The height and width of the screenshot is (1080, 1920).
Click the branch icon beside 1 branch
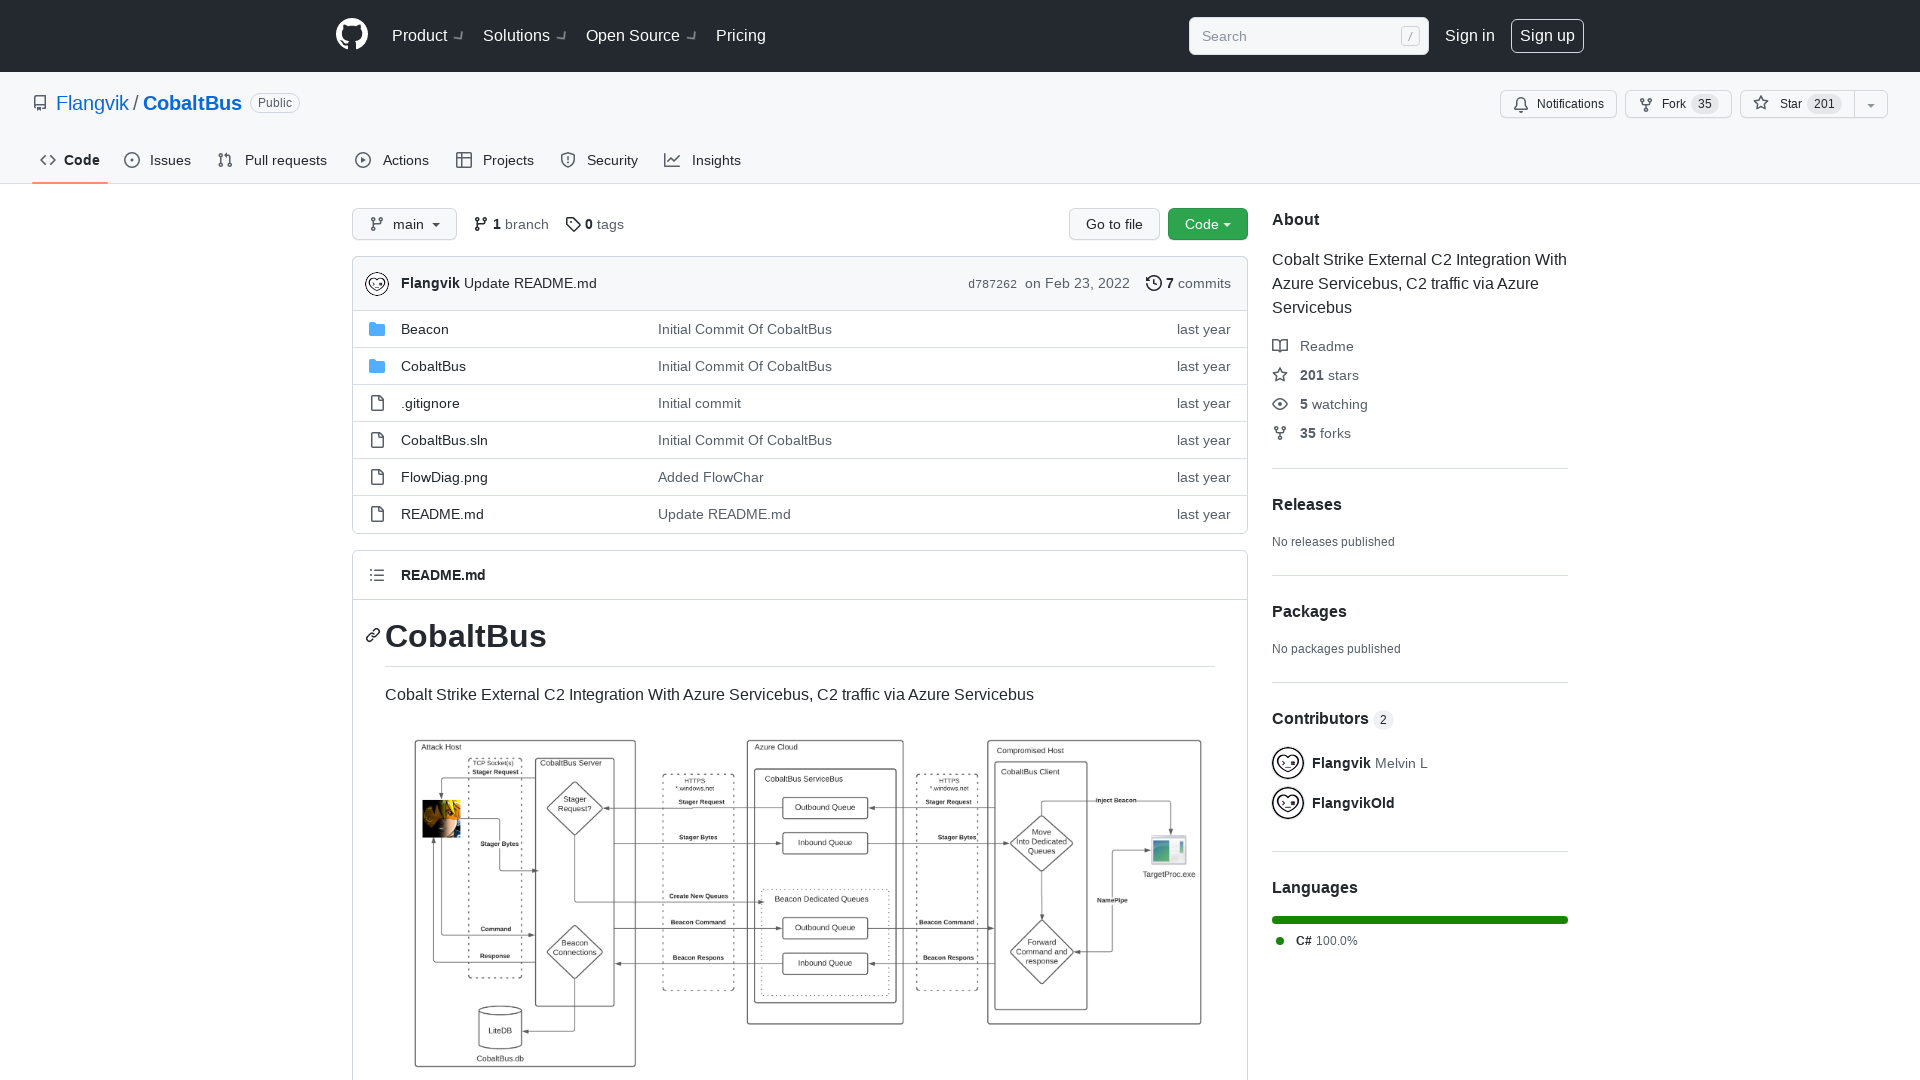point(481,224)
